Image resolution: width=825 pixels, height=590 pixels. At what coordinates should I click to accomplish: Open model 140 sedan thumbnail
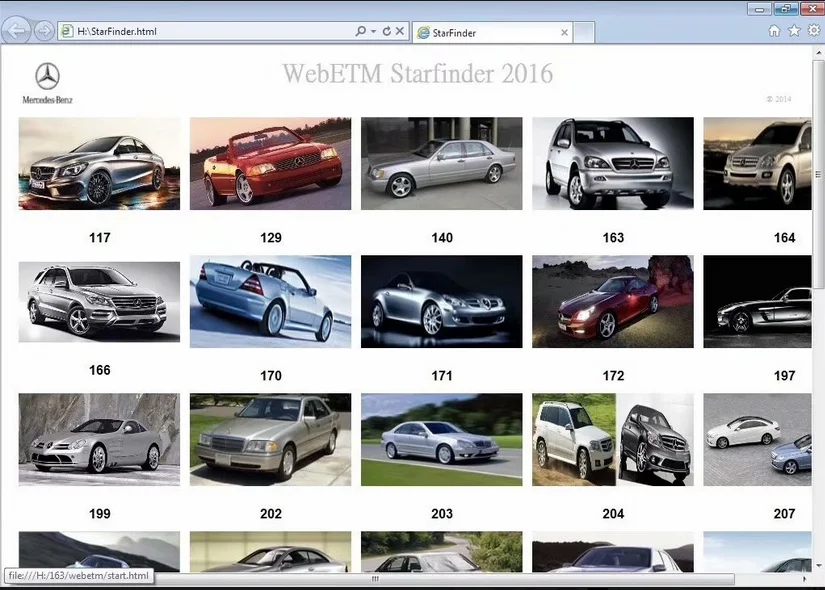[x=441, y=164]
